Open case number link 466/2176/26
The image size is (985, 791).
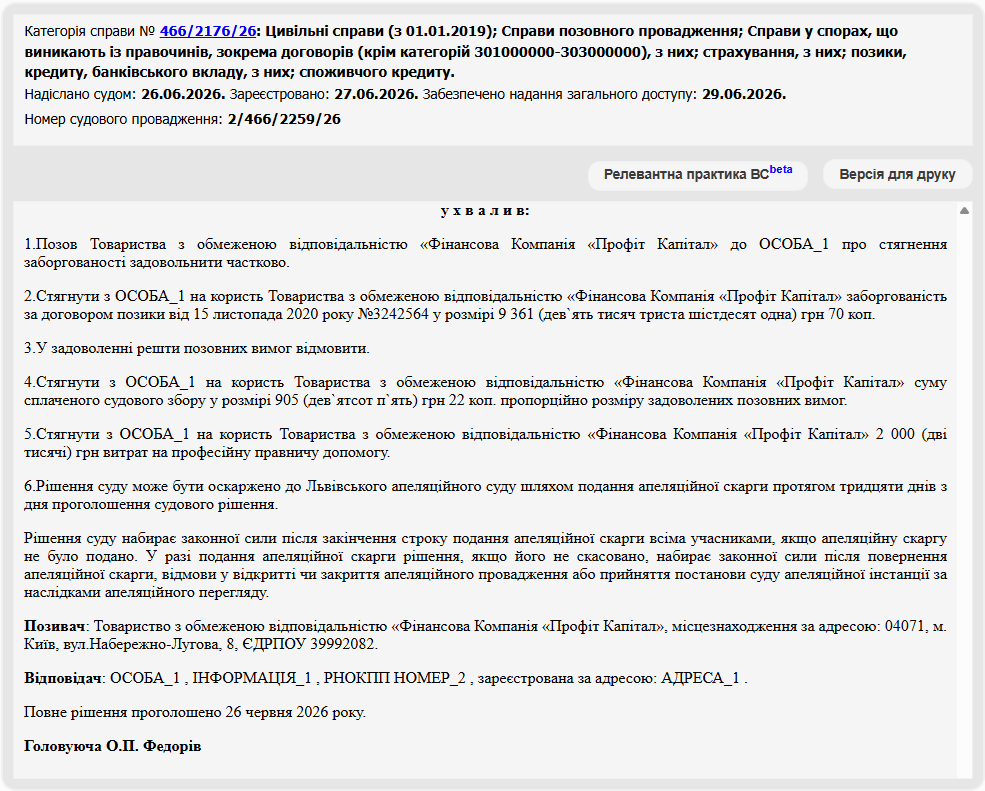pyautogui.click(x=208, y=31)
